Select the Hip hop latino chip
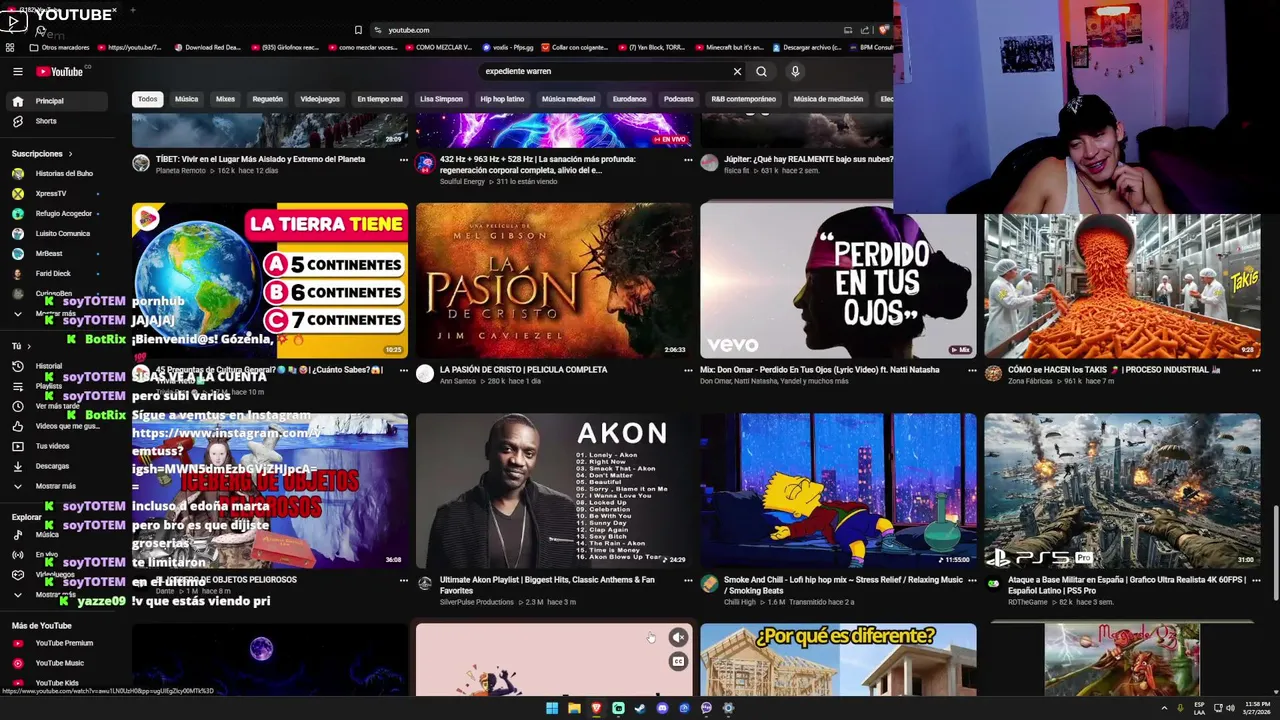1280x720 pixels. click(502, 99)
